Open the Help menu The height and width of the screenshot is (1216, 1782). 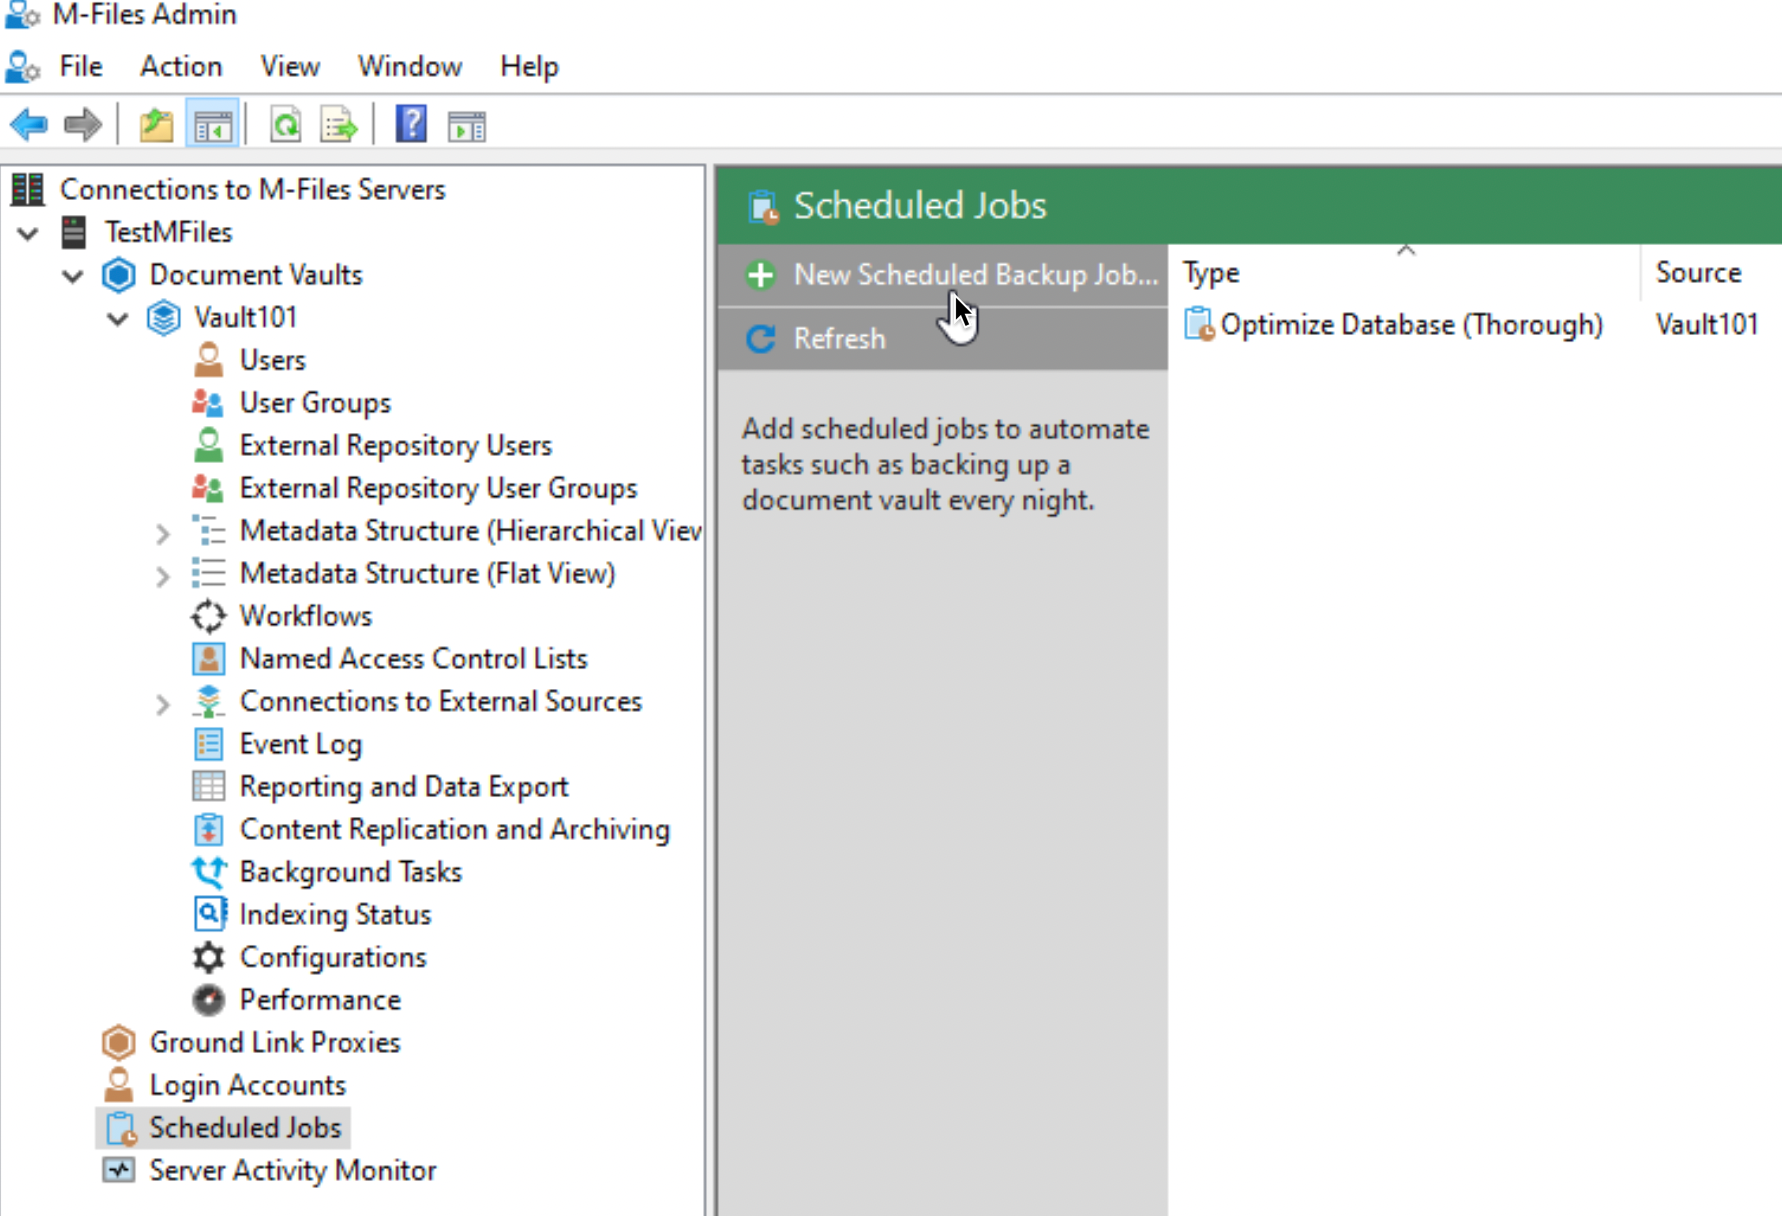pyautogui.click(x=529, y=66)
